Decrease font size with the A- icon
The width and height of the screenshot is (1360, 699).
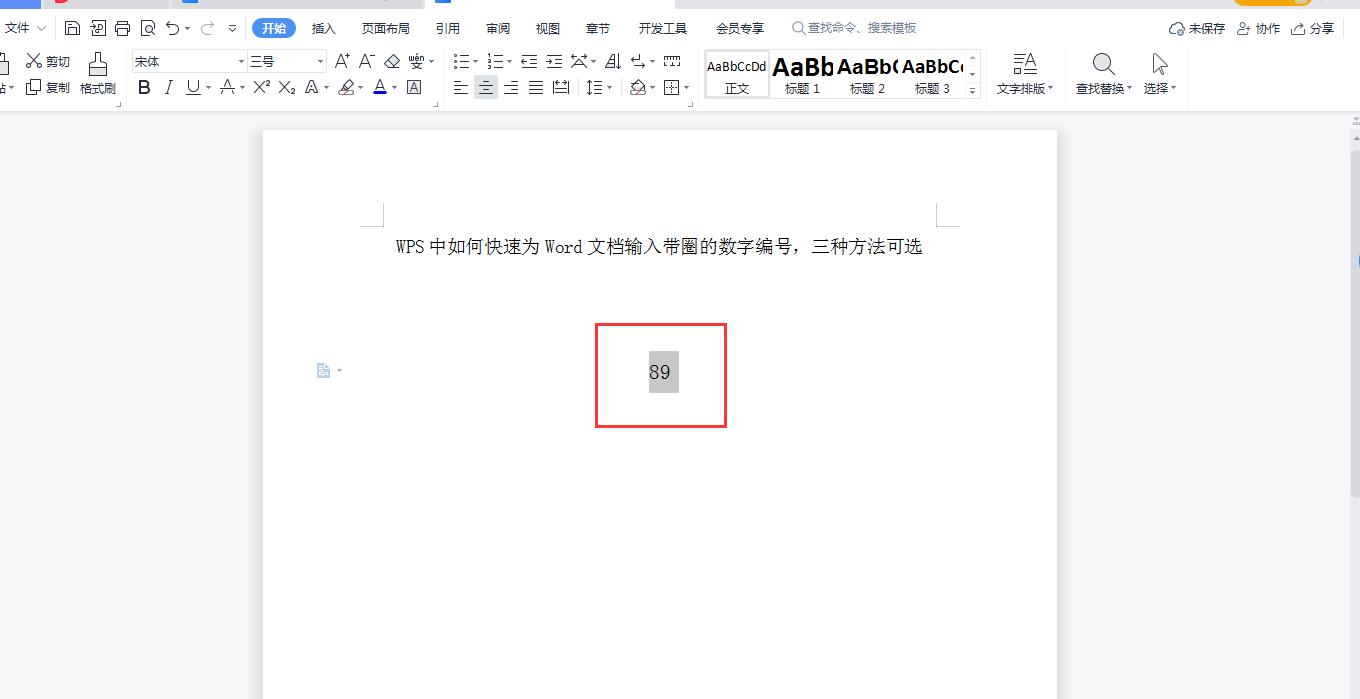pyautogui.click(x=367, y=61)
